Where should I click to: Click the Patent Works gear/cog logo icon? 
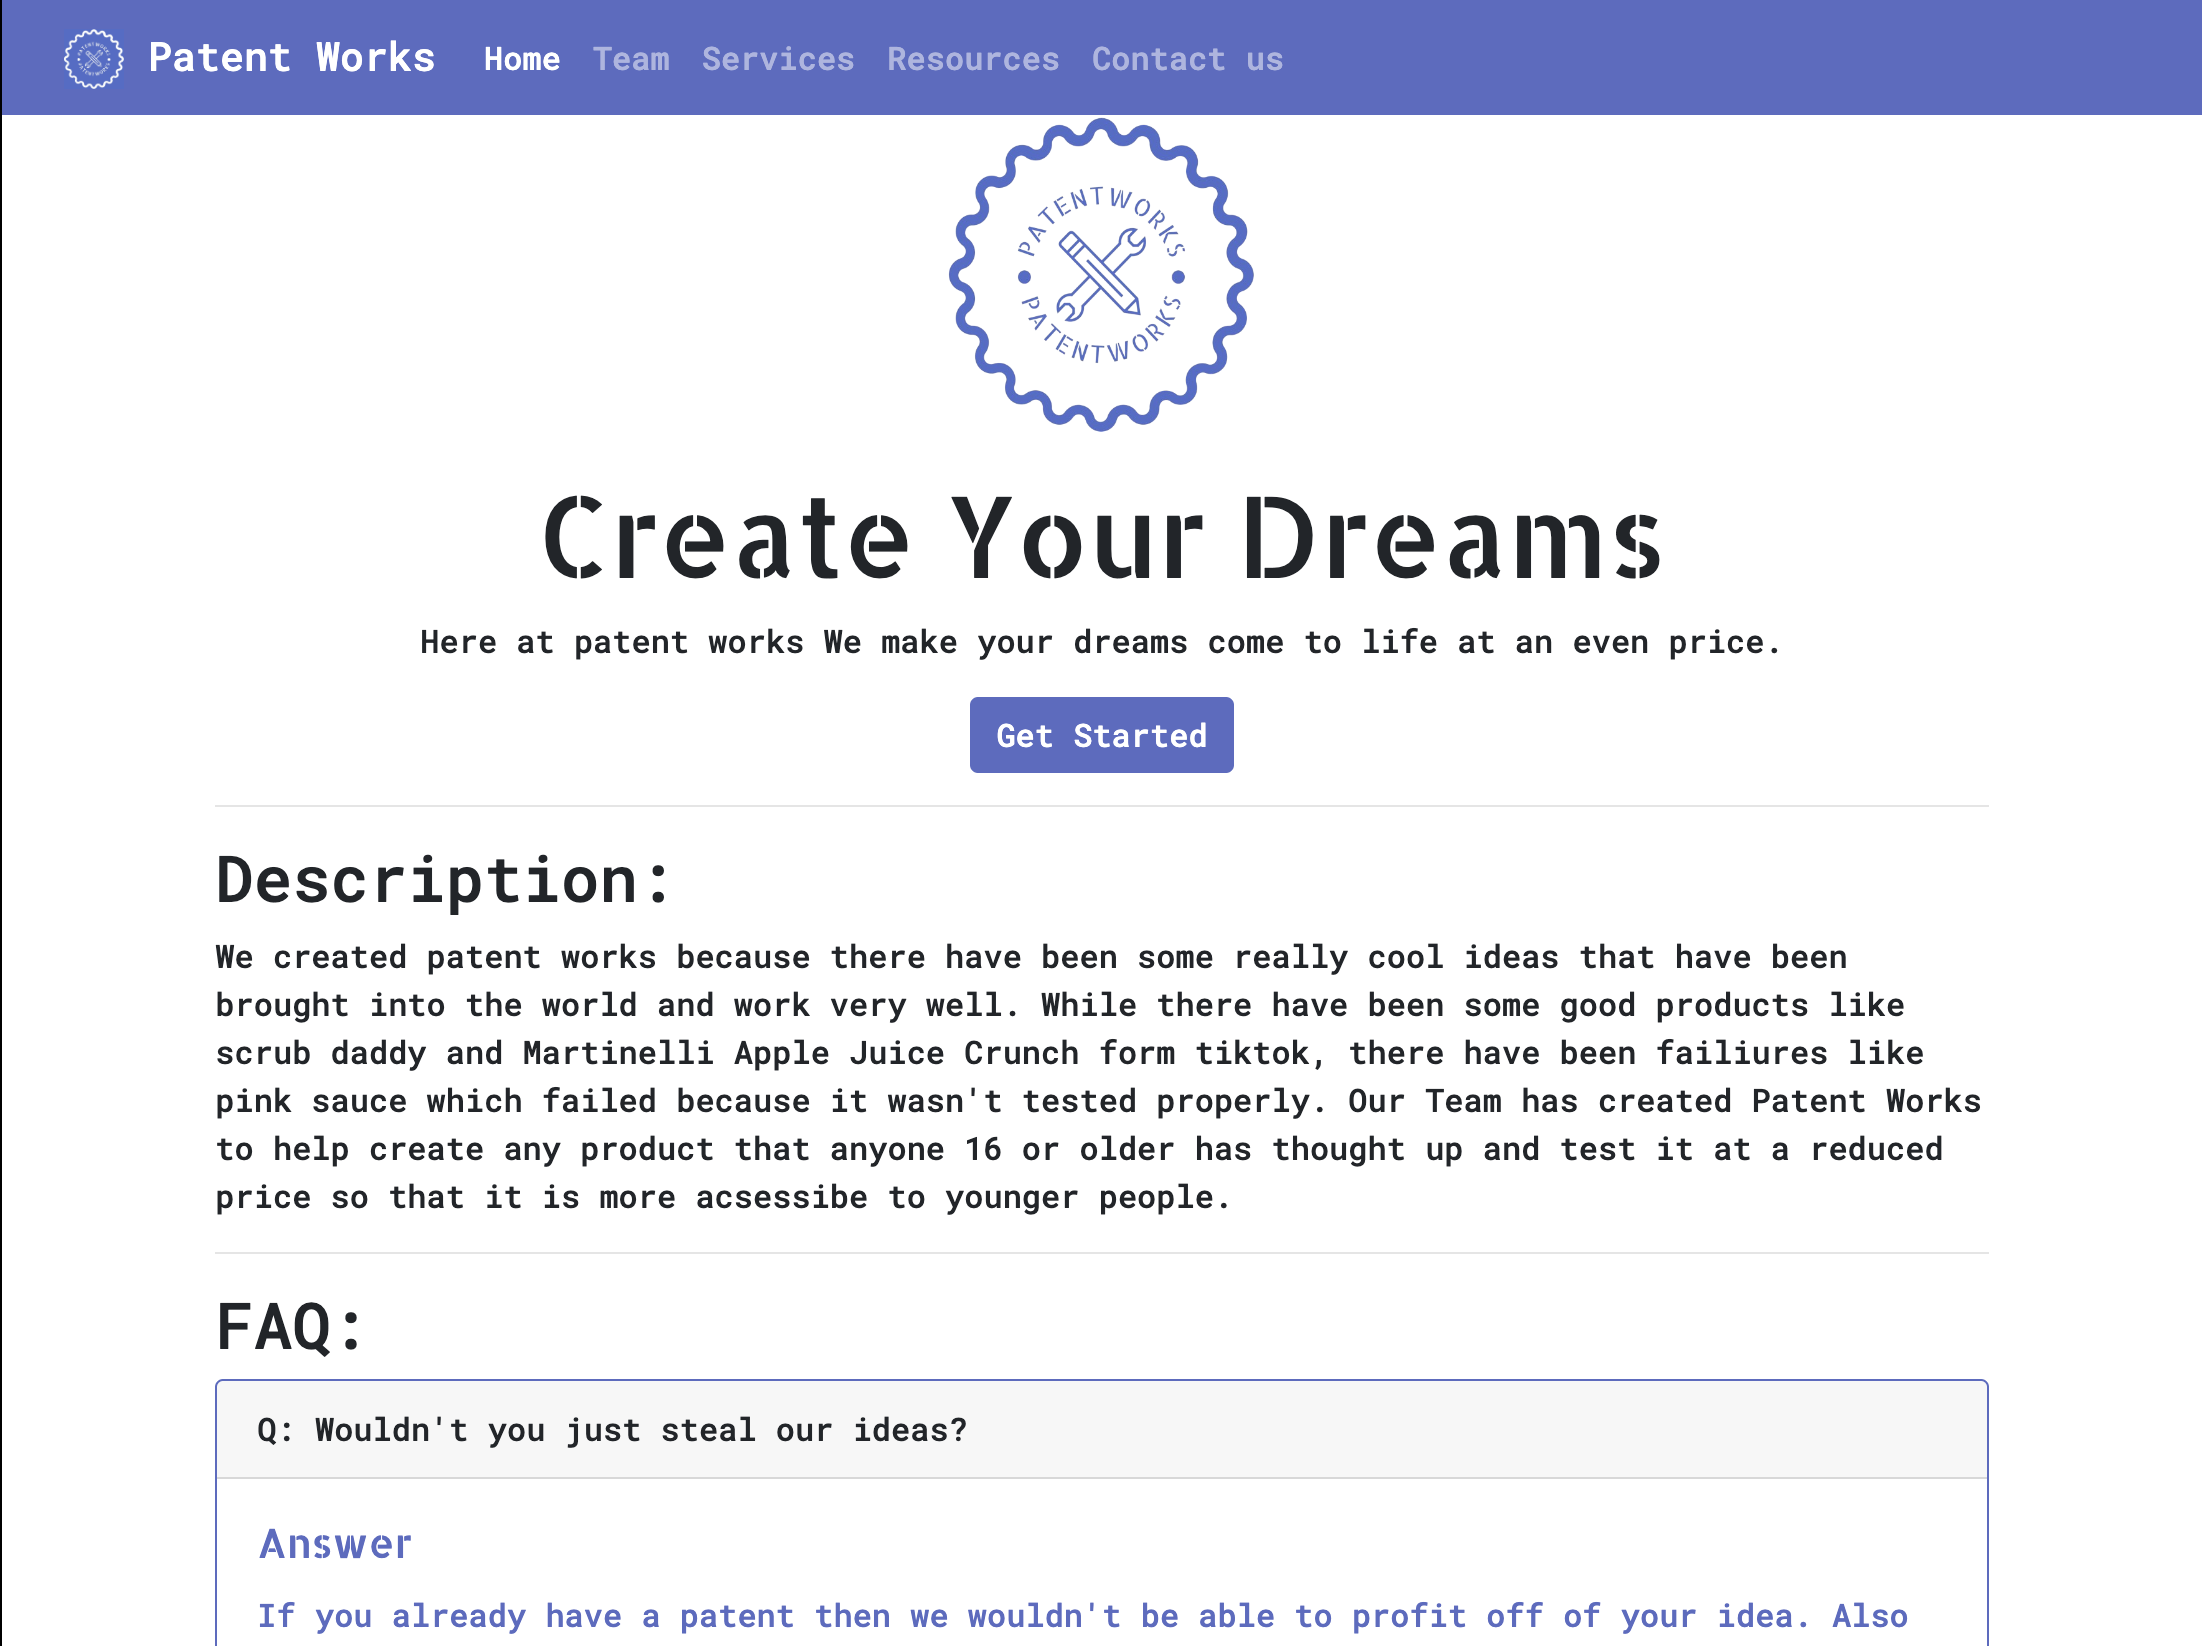(x=88, y=57)
